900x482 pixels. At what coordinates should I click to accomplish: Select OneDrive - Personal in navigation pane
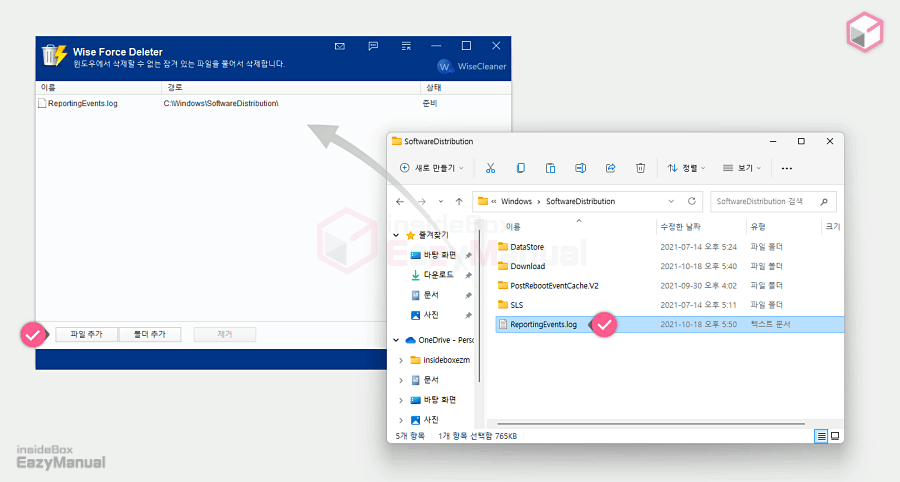coord(440,340)
